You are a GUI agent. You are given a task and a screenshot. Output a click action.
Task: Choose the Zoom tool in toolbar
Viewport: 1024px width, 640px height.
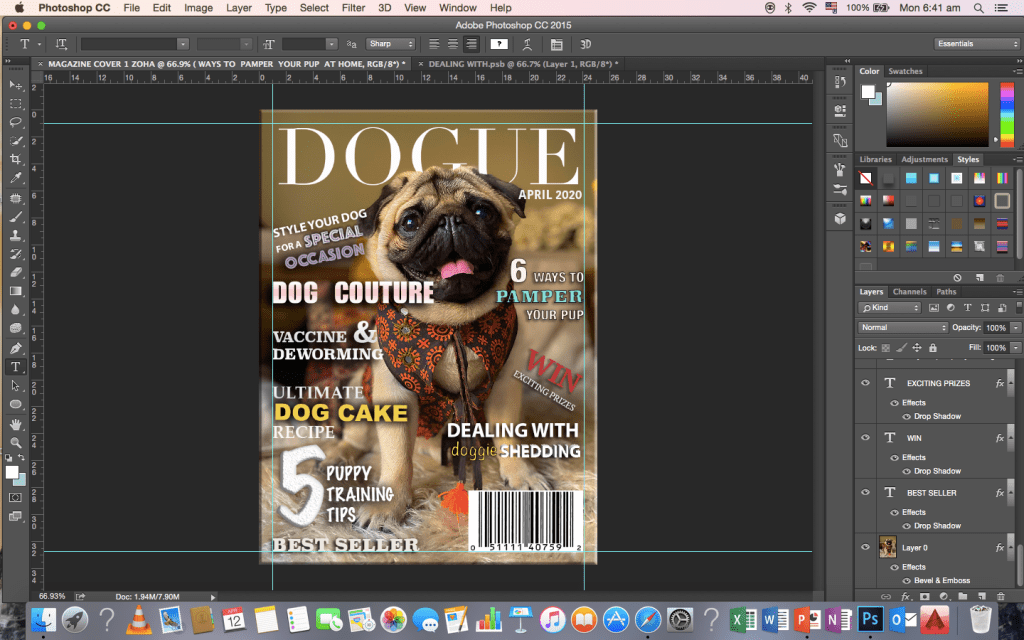click(x=16, y=442)
